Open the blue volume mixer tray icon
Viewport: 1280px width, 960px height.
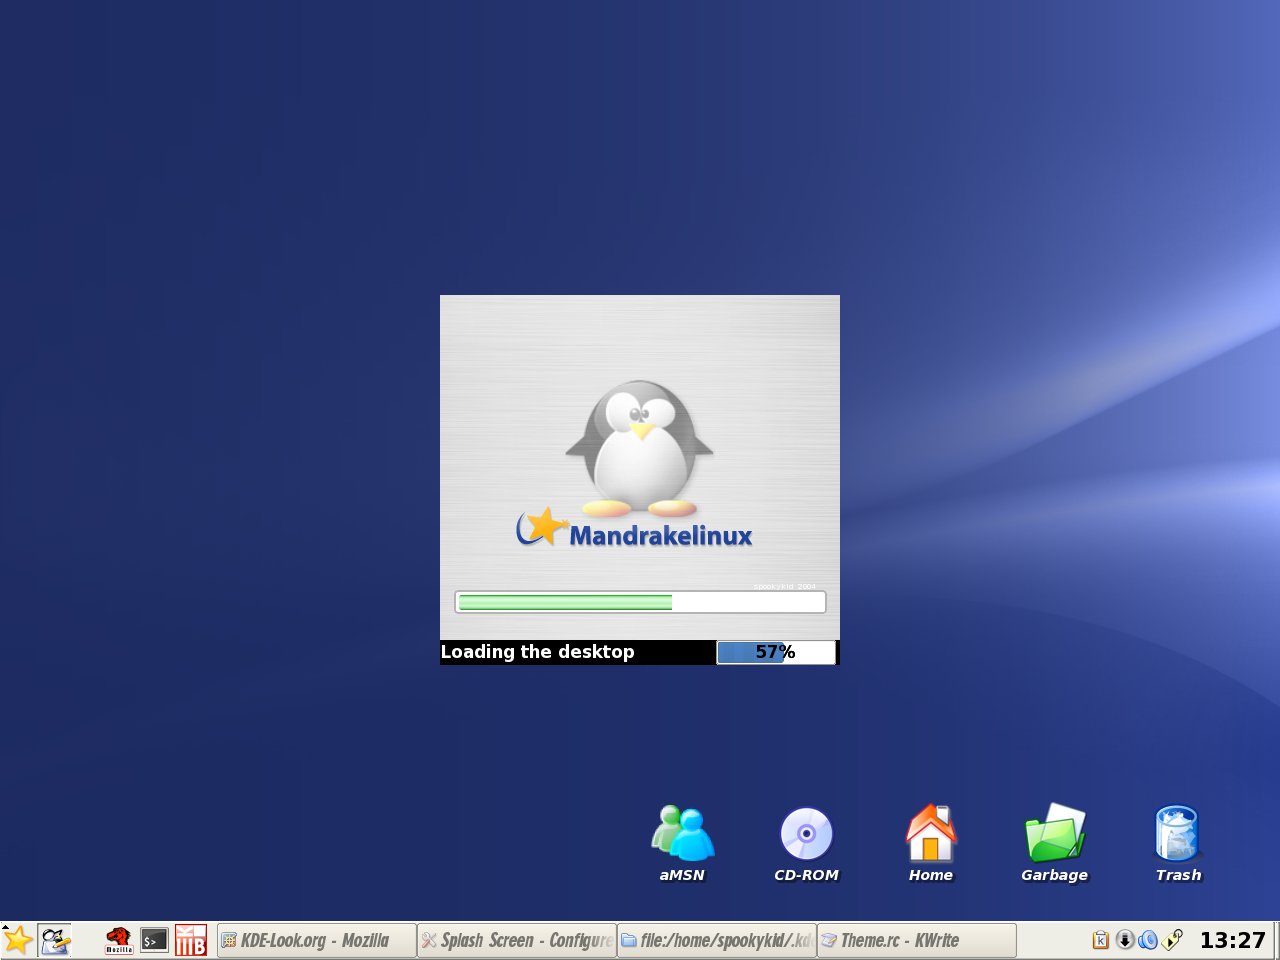pos(1148,940)
